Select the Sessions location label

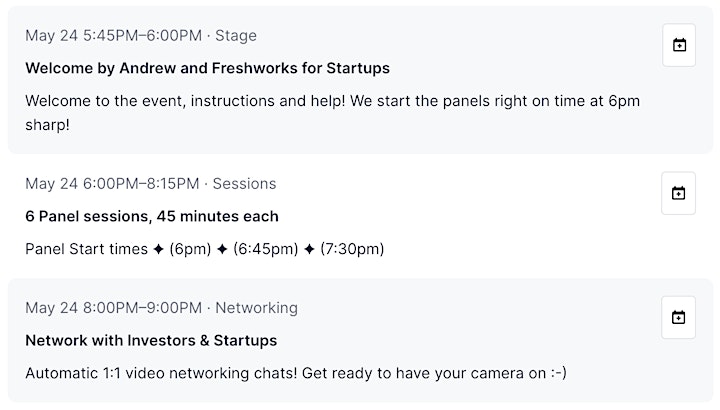(x=244, y=184)
